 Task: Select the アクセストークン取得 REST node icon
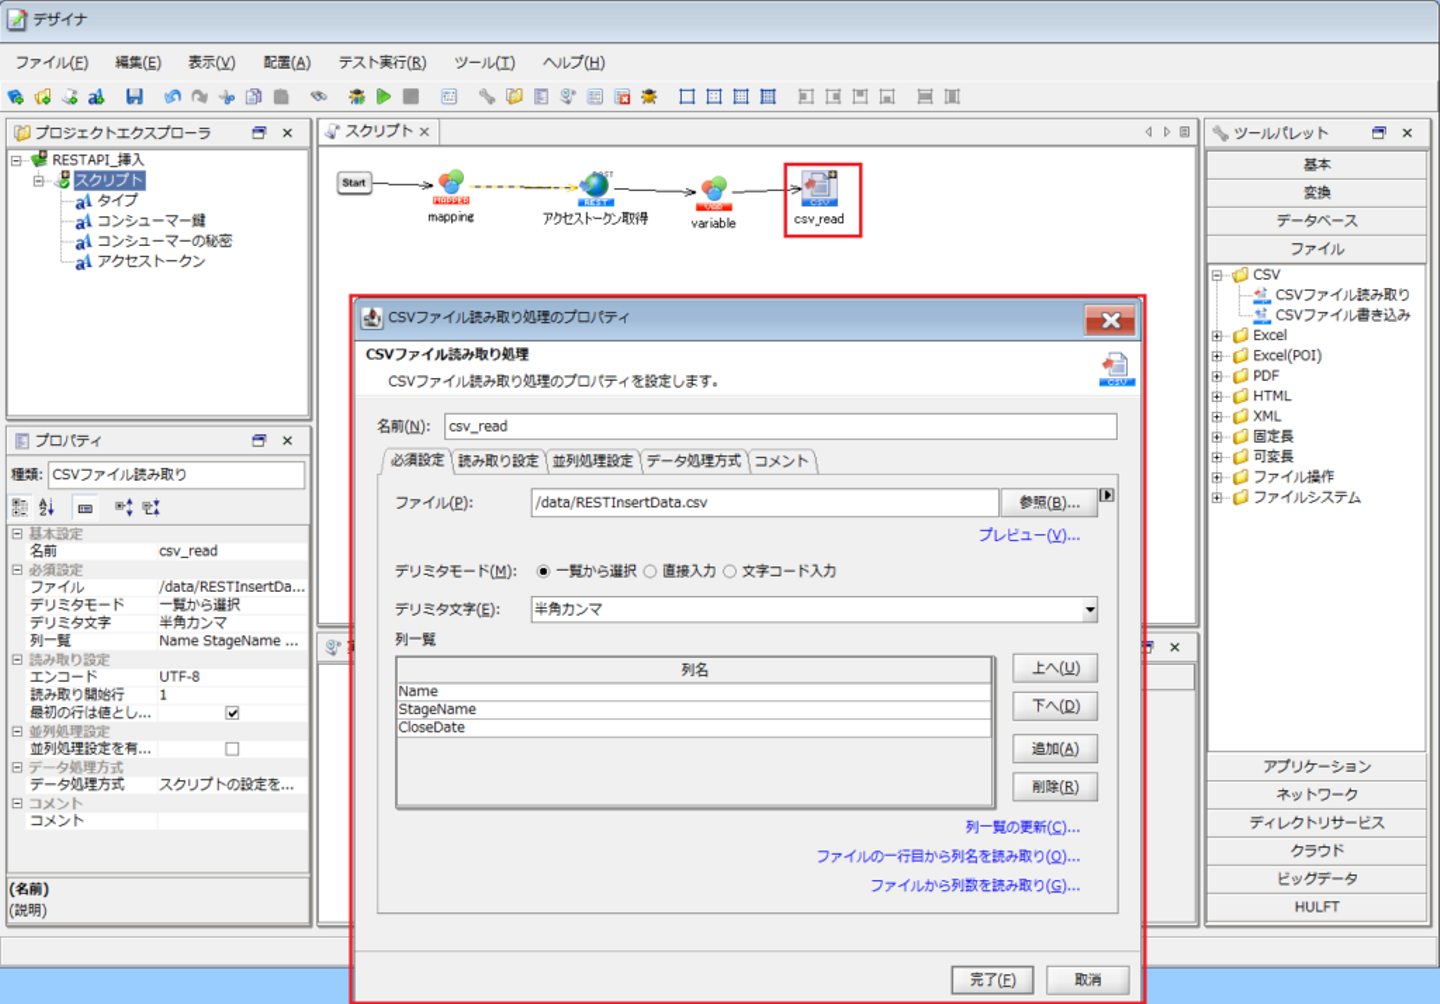595,186
